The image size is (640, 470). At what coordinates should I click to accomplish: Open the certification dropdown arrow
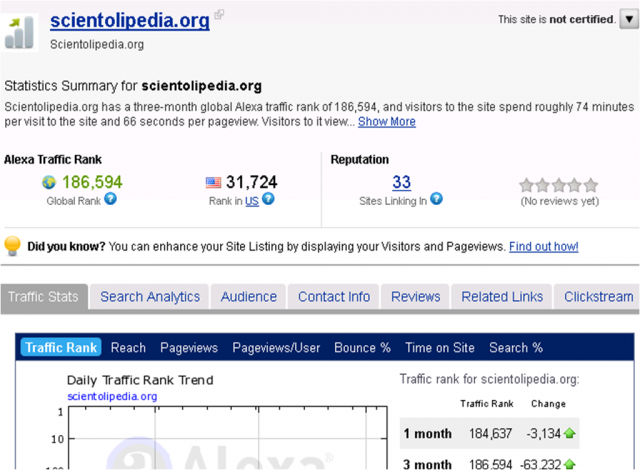627,19
